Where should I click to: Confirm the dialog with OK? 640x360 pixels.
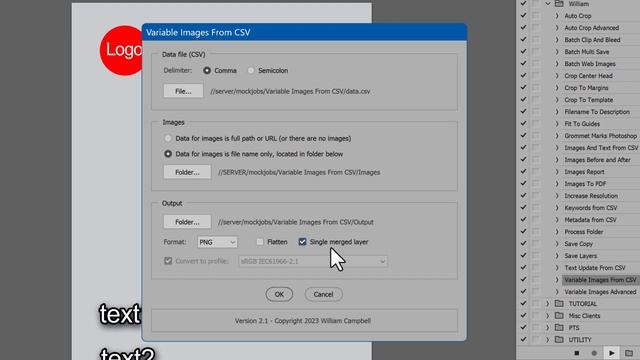tap(279, 294)
